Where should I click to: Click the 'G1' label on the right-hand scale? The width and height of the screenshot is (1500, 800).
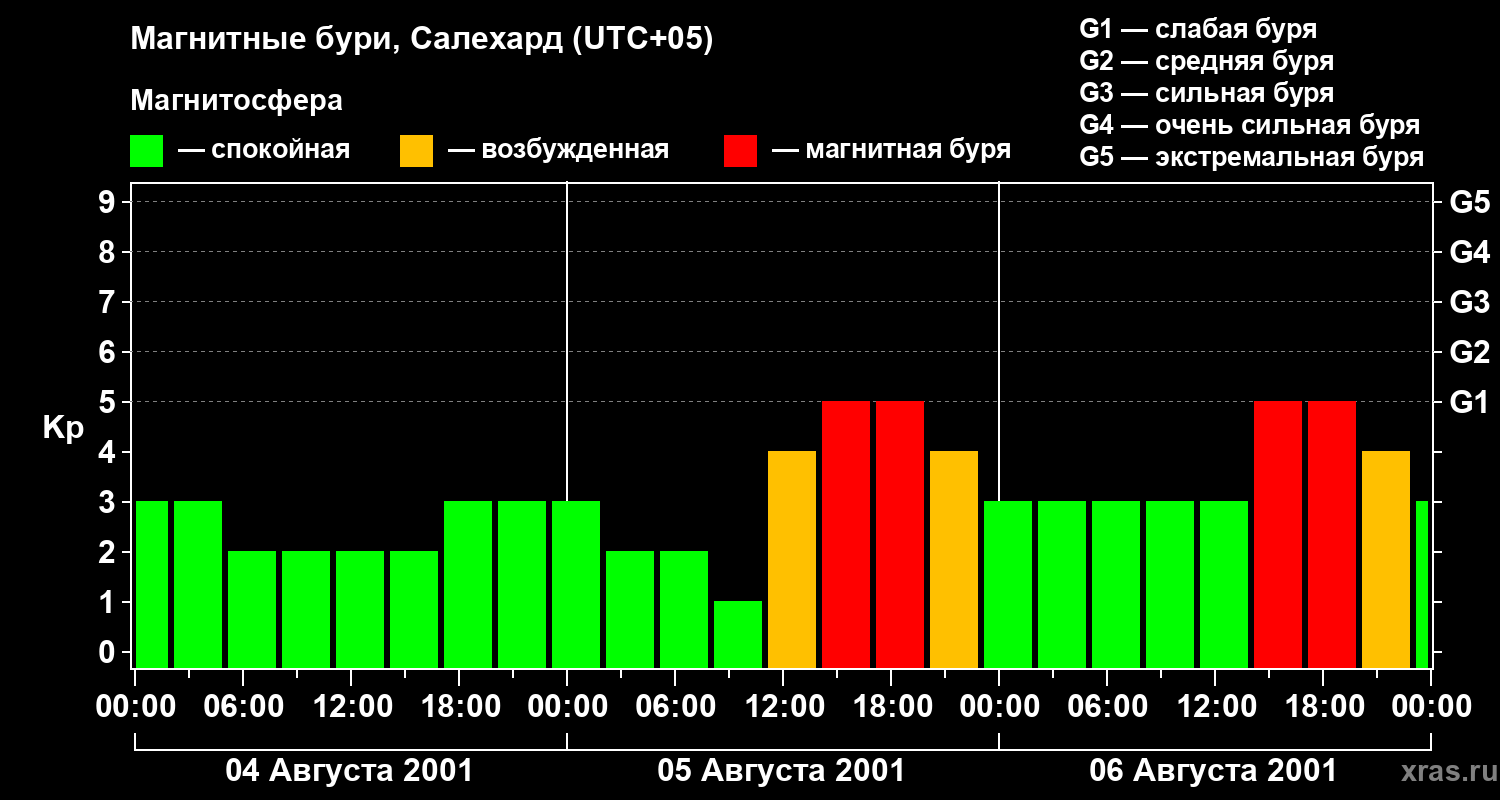pos(1469,402)
